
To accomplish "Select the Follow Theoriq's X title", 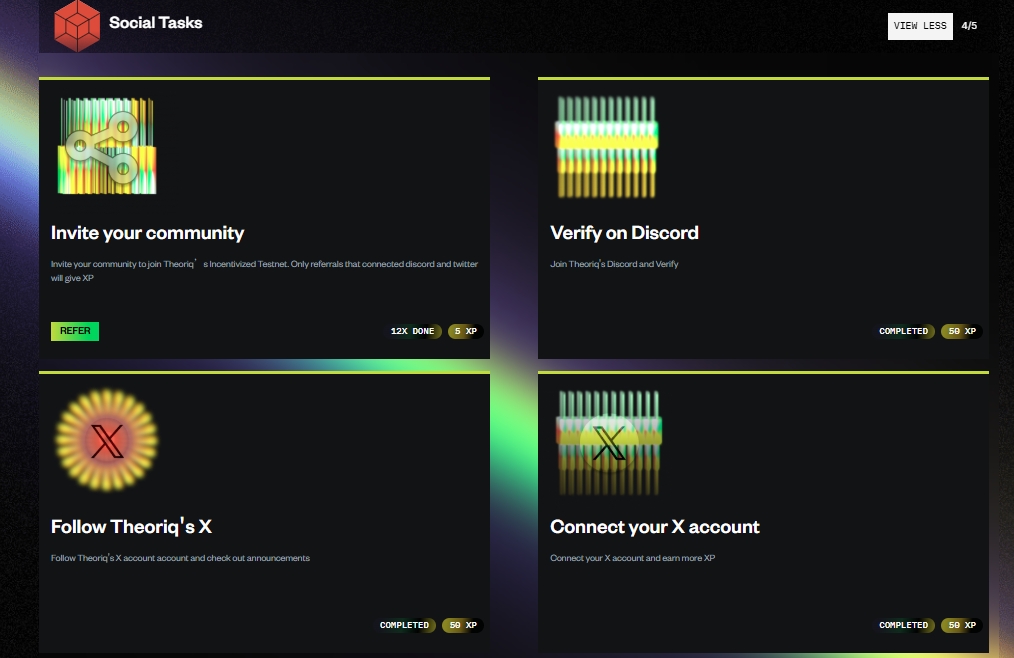I will [131, 527].
